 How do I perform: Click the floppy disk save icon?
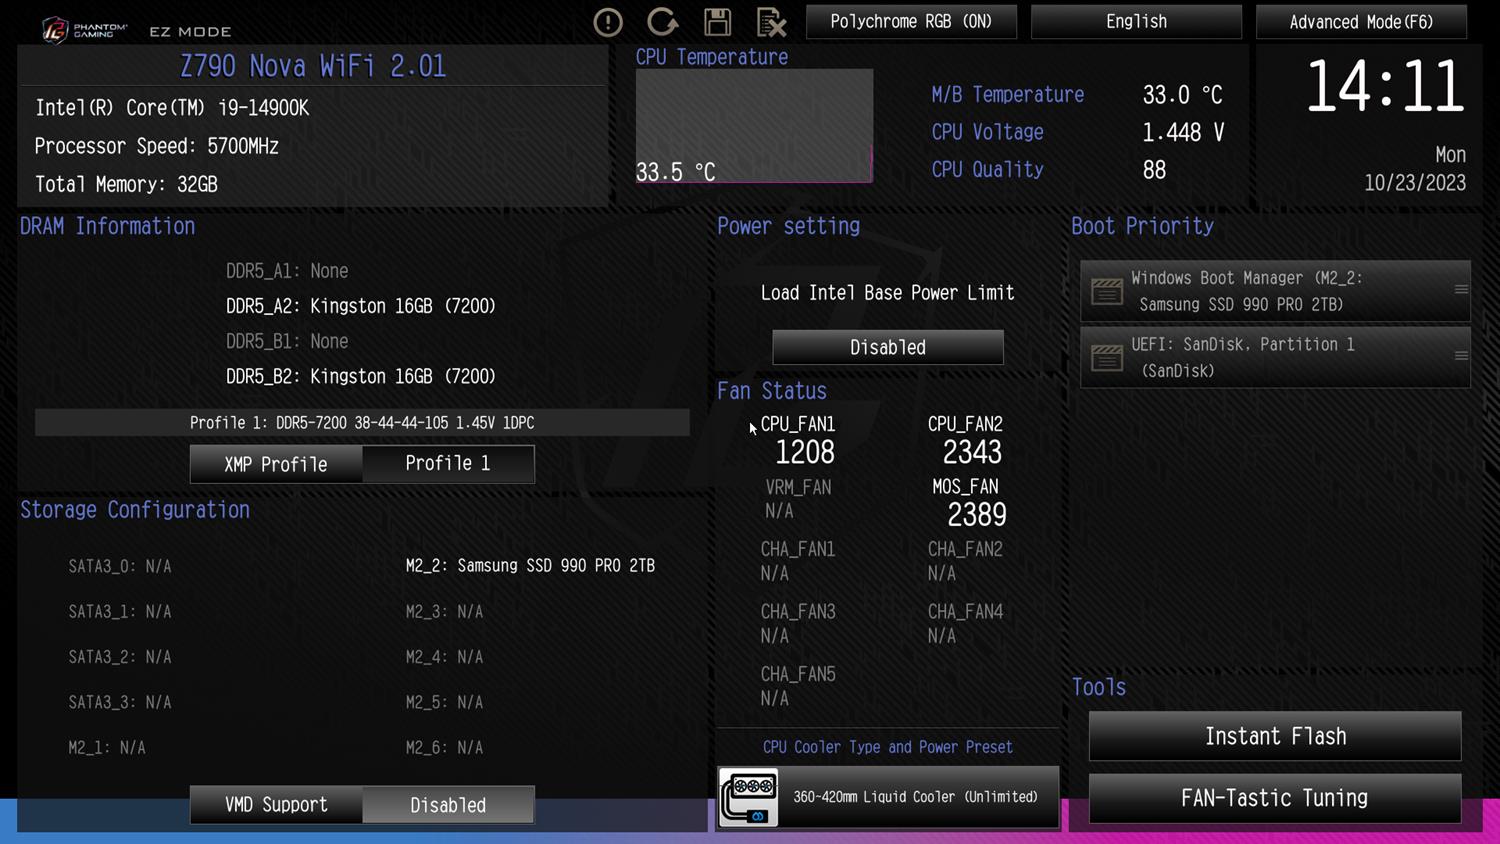click(717, 22)
